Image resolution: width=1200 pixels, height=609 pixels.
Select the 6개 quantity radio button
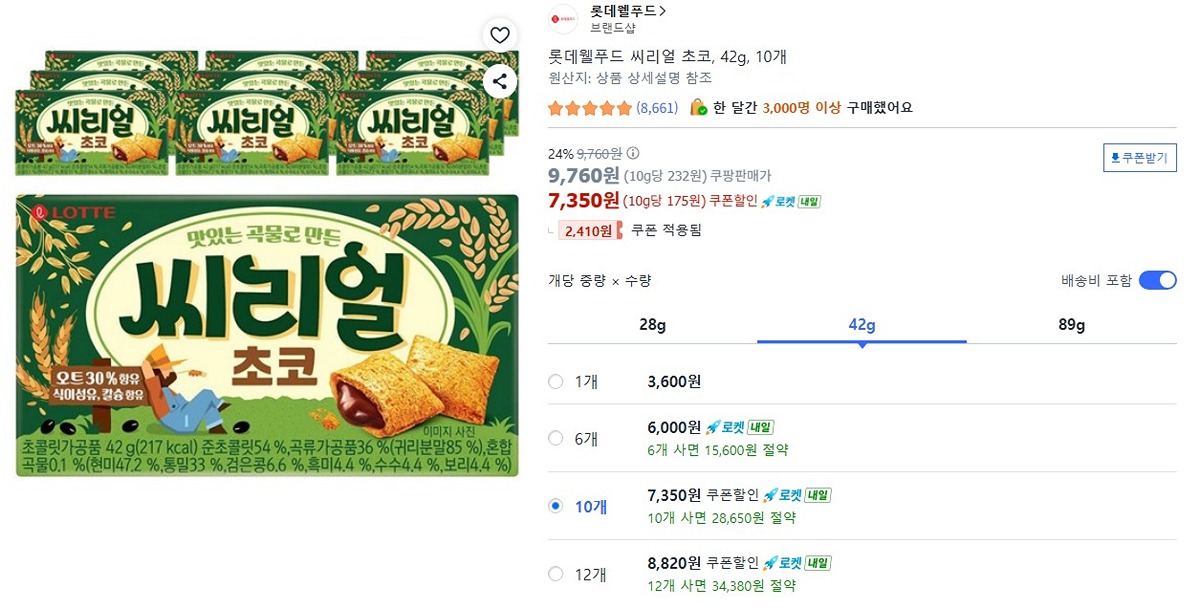tap(556, 437)
